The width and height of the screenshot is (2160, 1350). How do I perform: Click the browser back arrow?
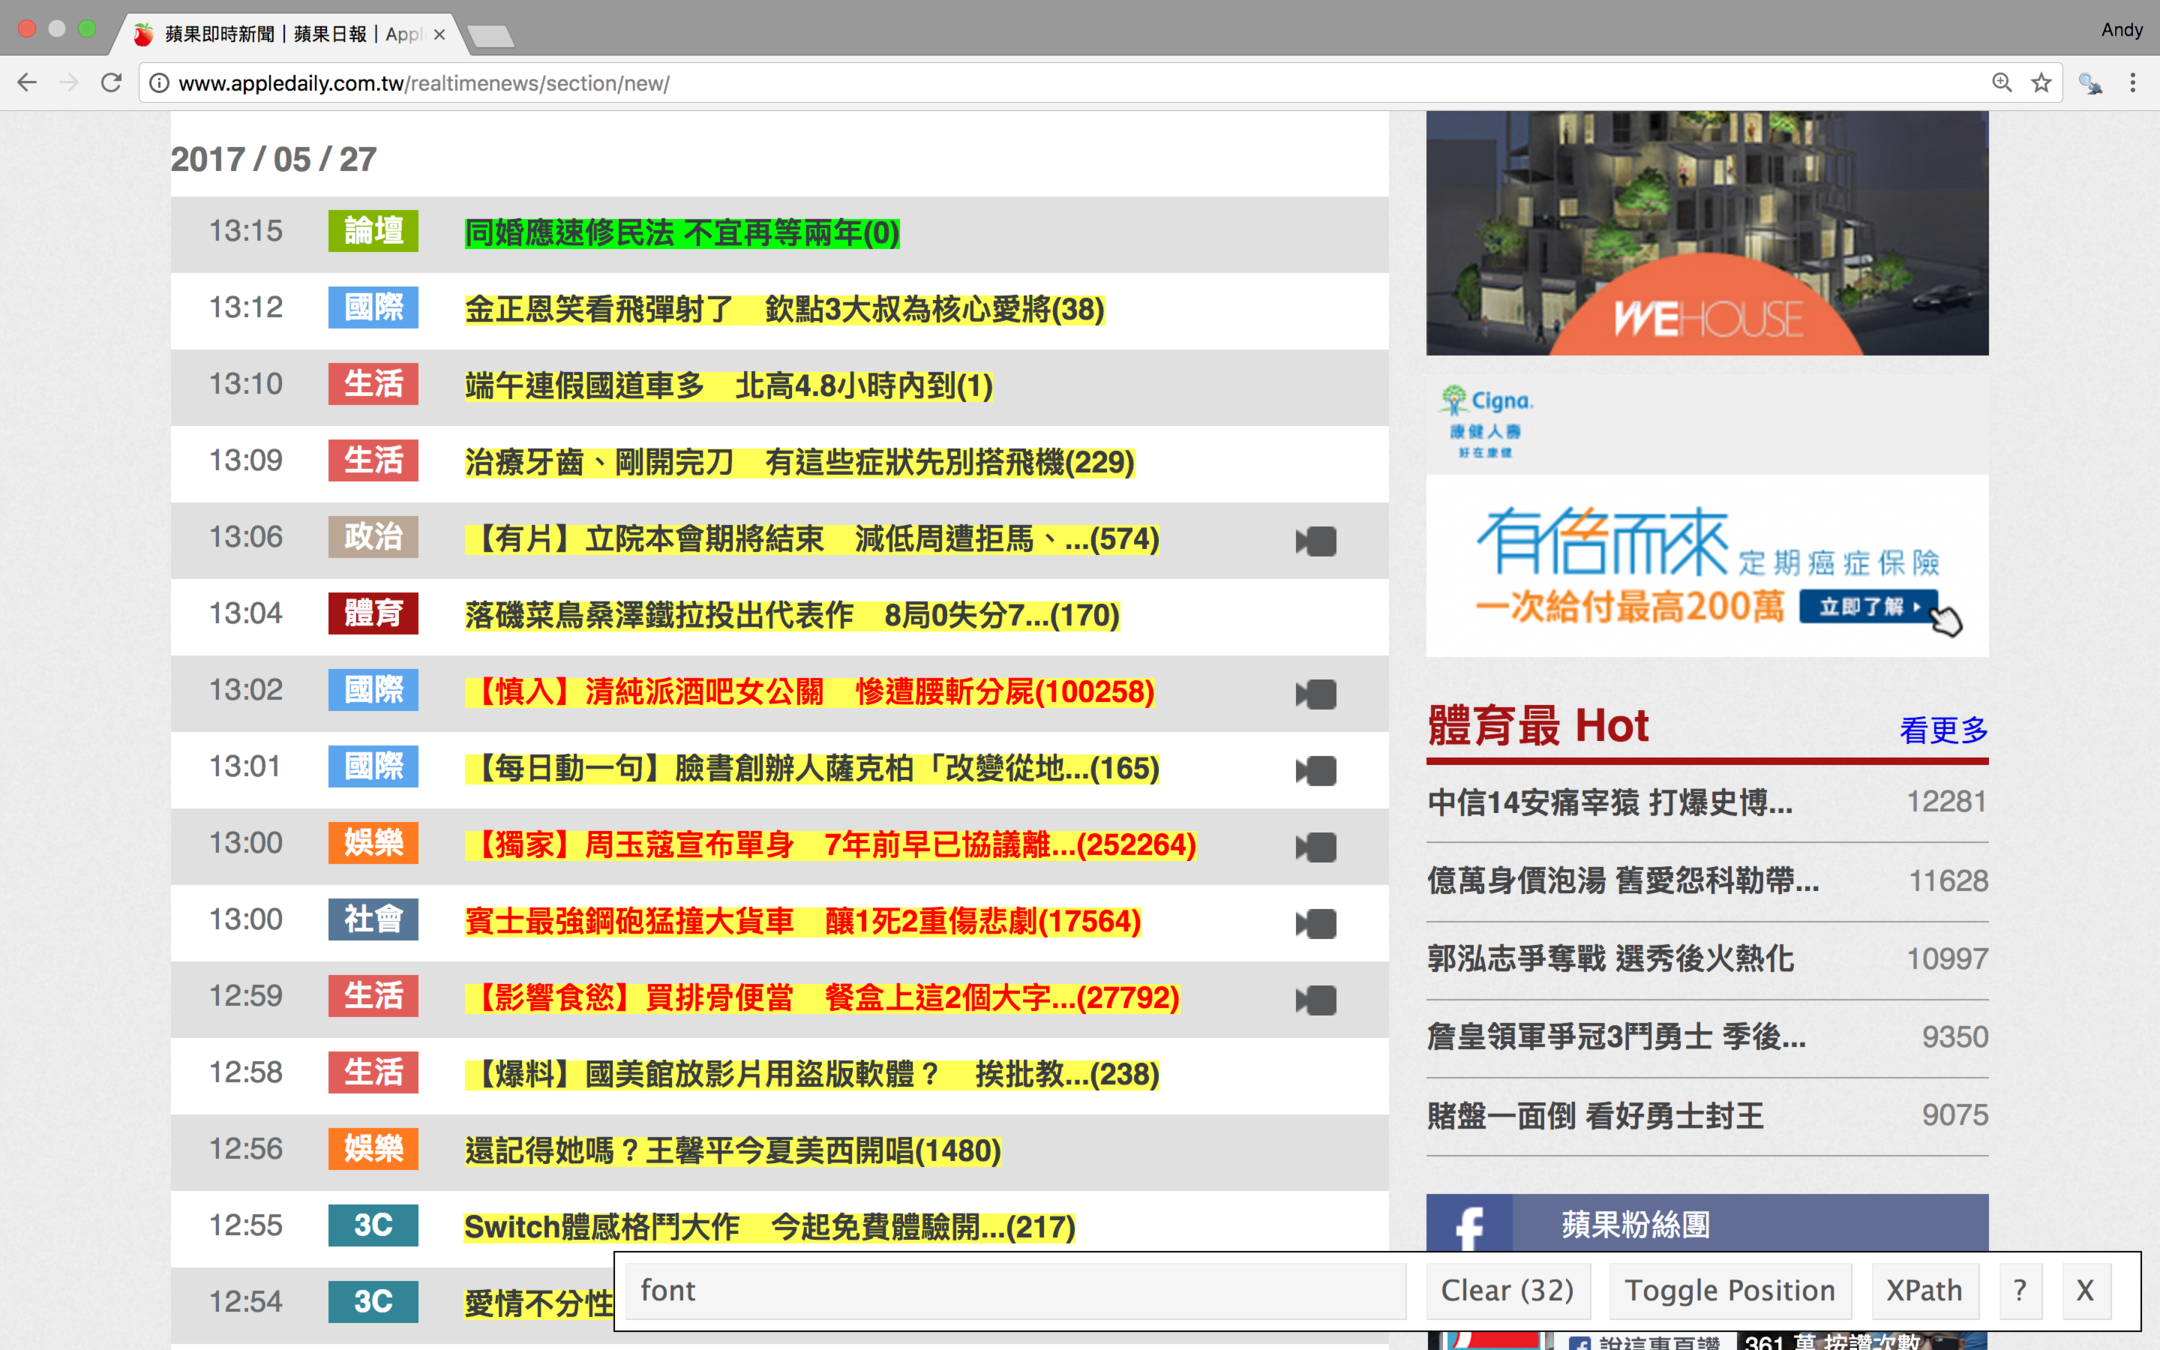pyautogui.click(x=27, y=83)
